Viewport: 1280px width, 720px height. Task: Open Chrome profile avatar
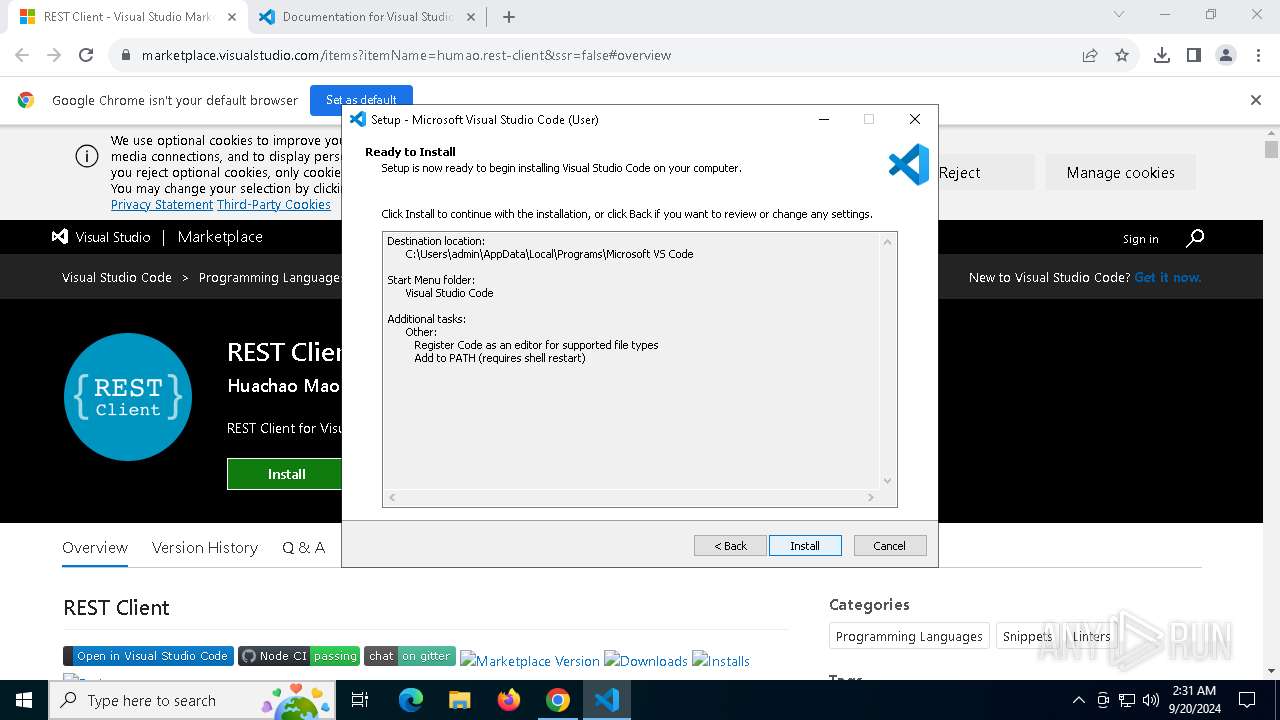[1226, 55]
